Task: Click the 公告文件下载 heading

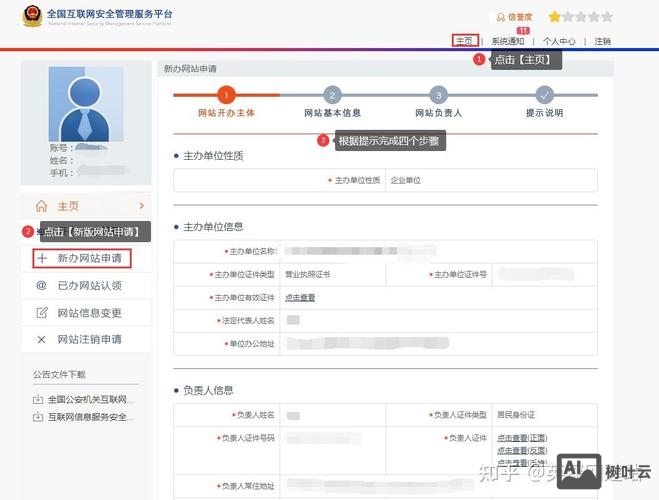Action: [x=59, y=374]
